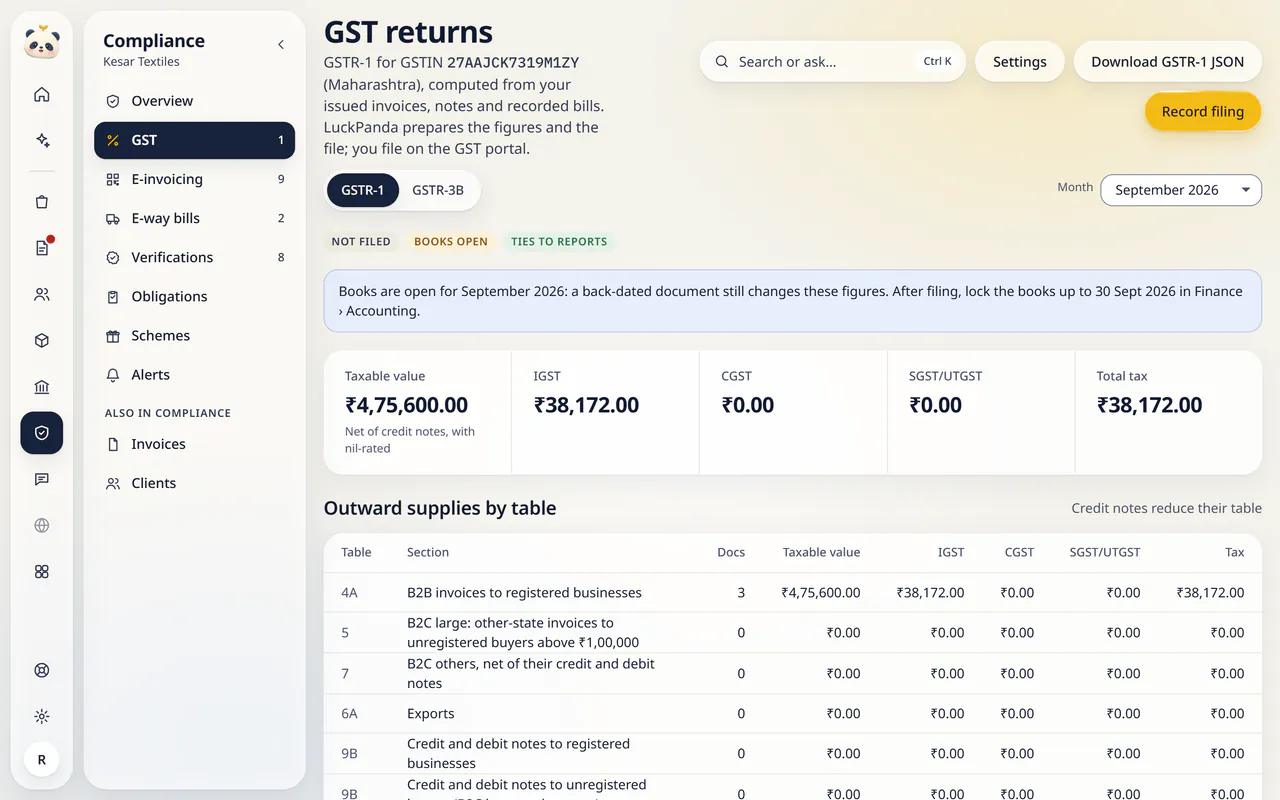Go to the Home icon in the left rail
1280x800 pixels.
tap(42, 95)
